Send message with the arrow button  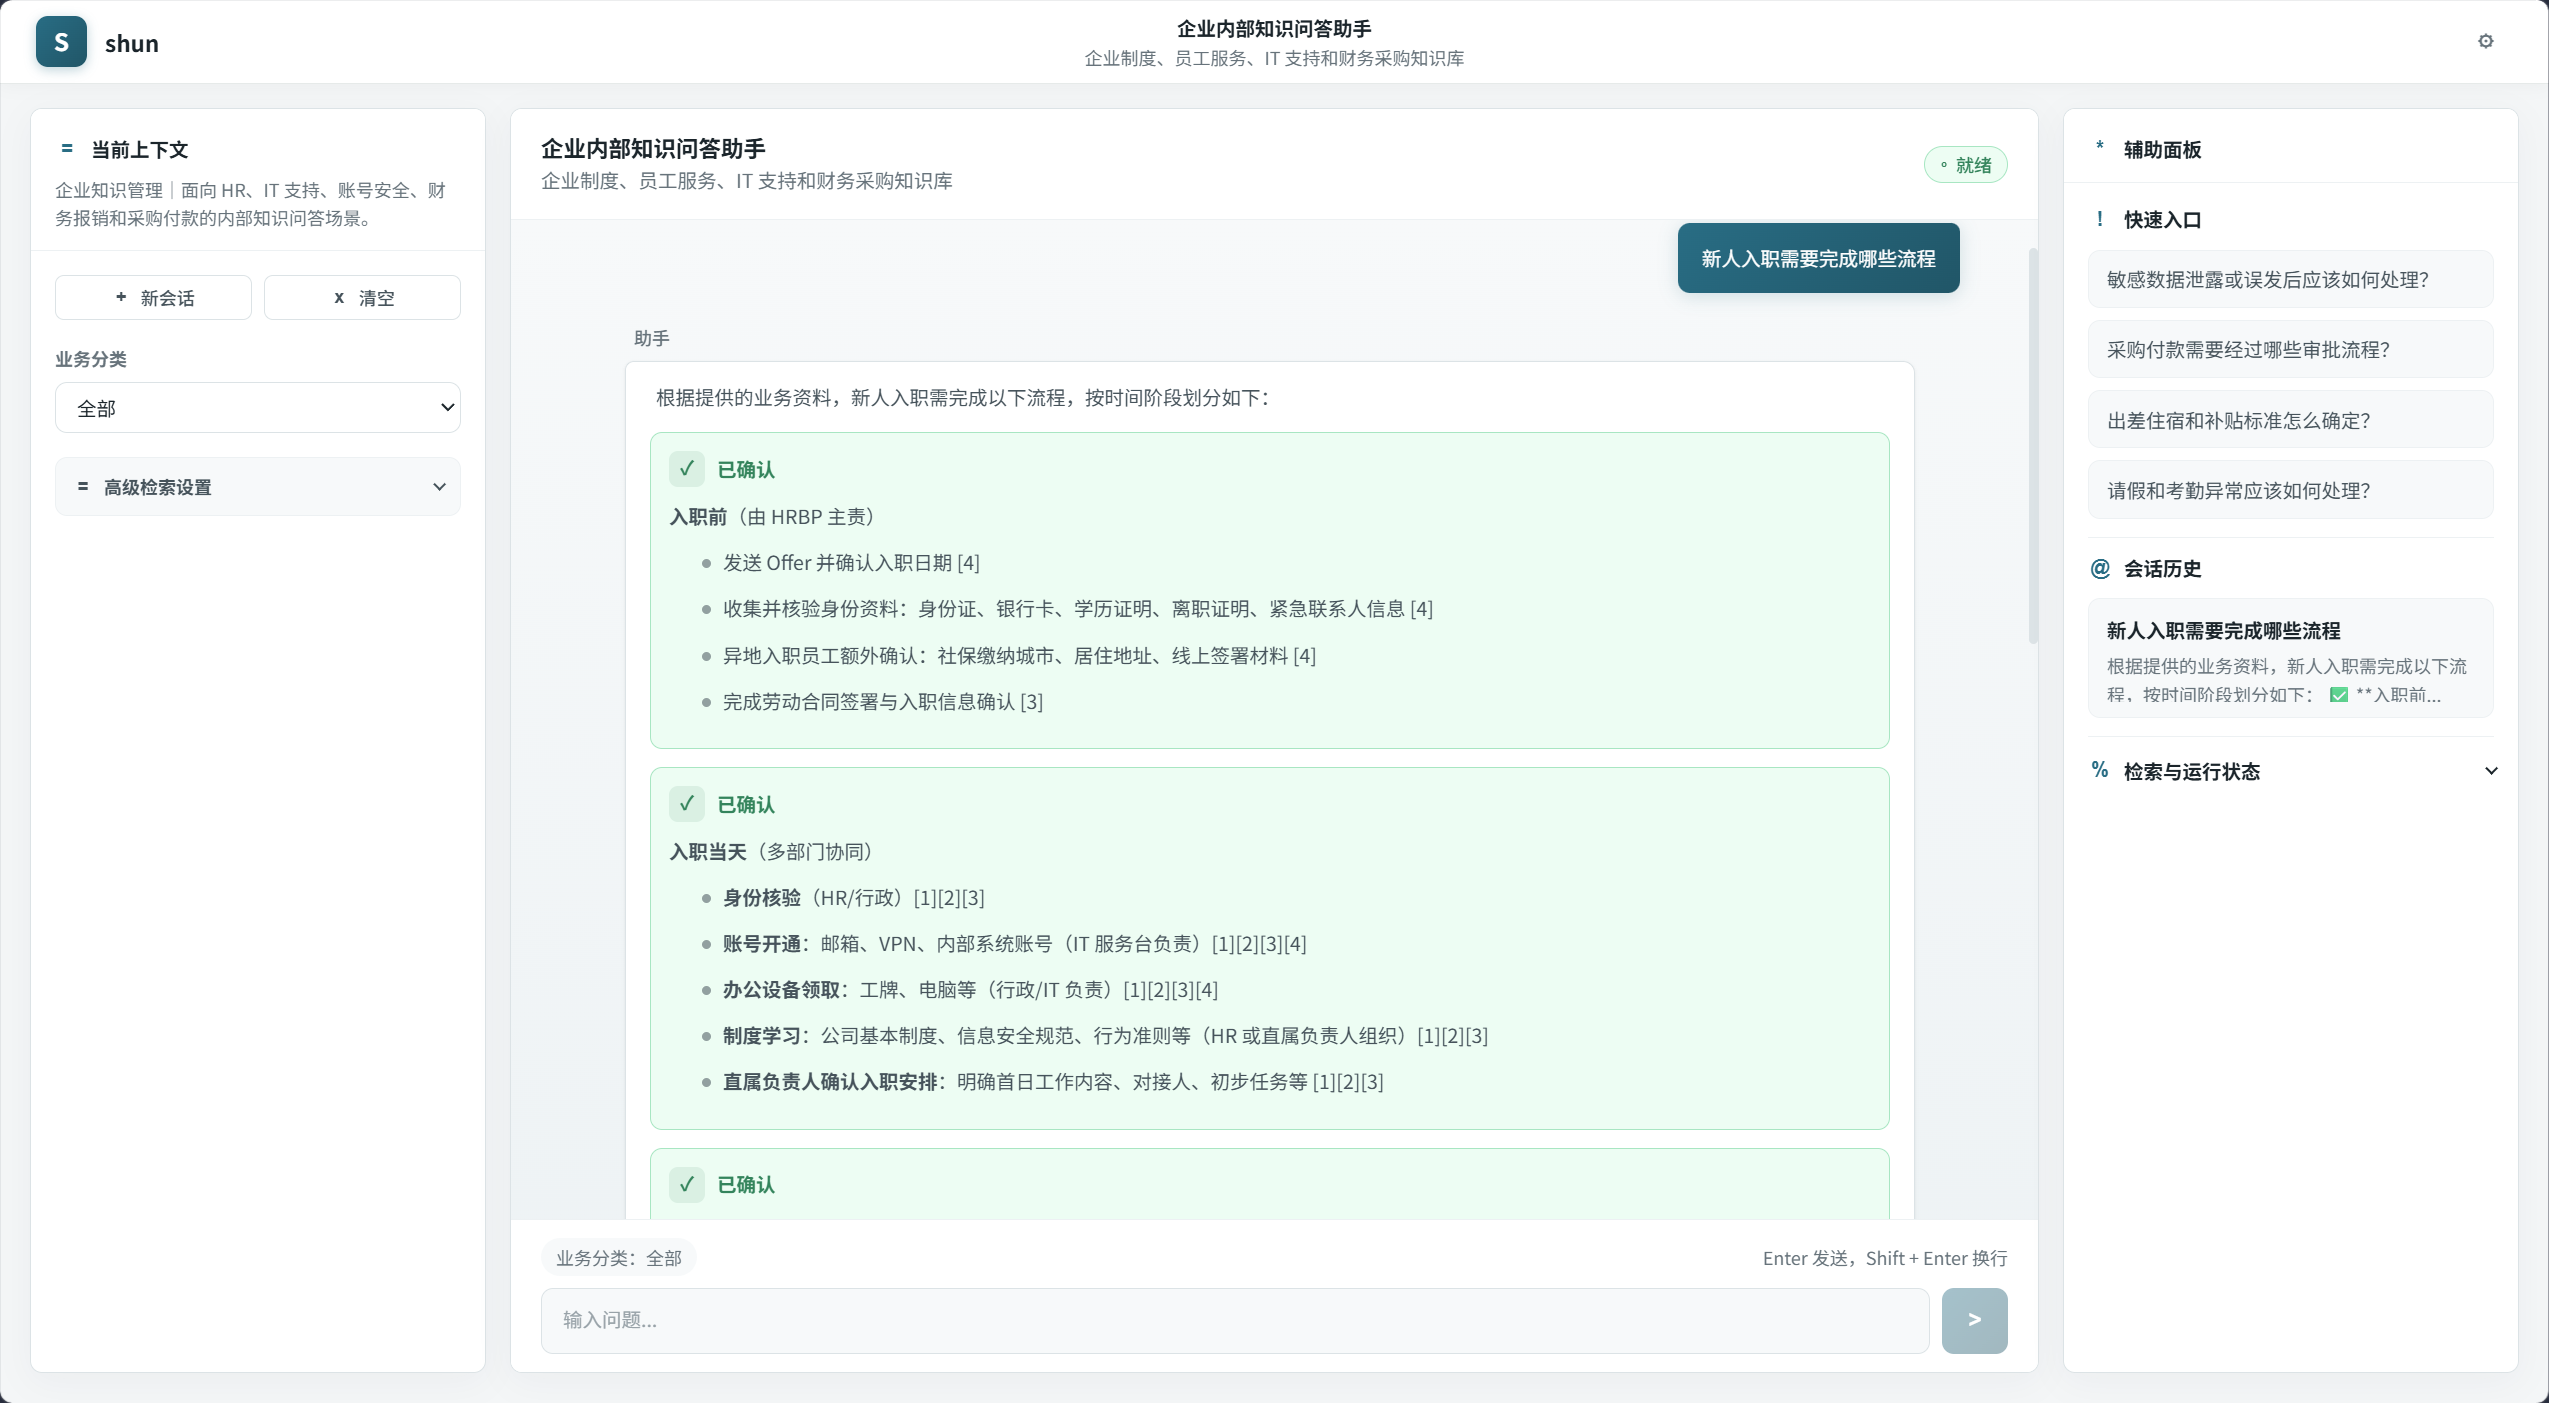coord(1974,1320)
